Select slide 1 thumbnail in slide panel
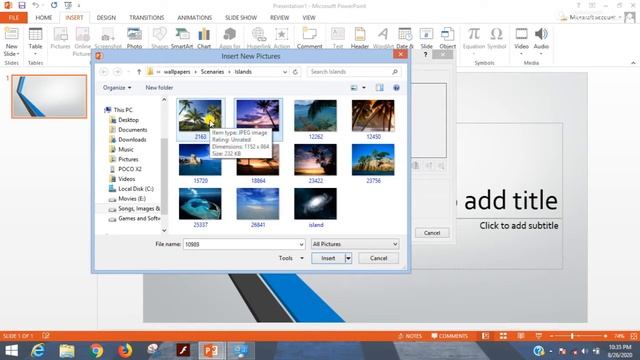 [49, 96]
